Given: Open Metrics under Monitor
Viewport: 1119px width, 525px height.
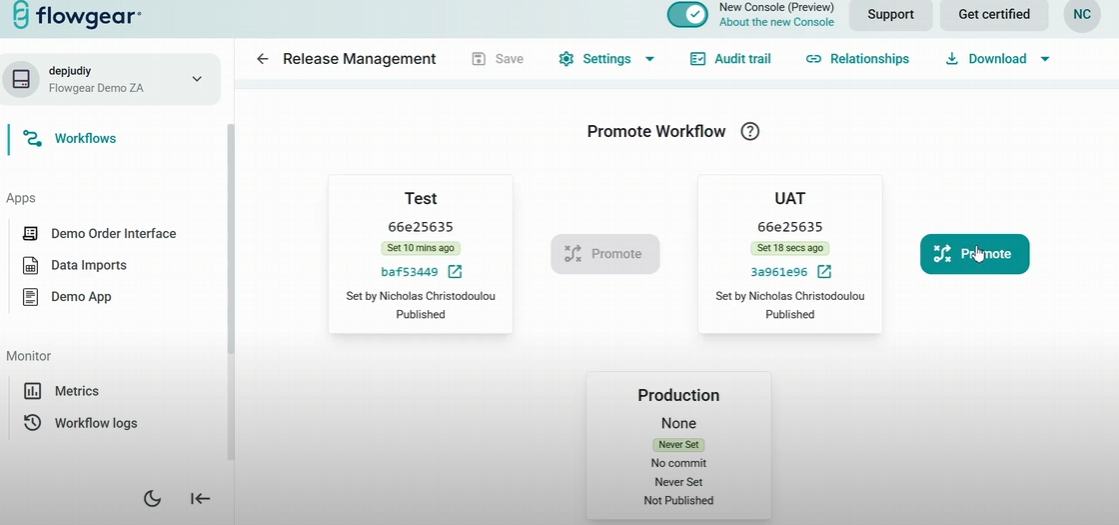Looking at the screenshot, I should 76,391.
